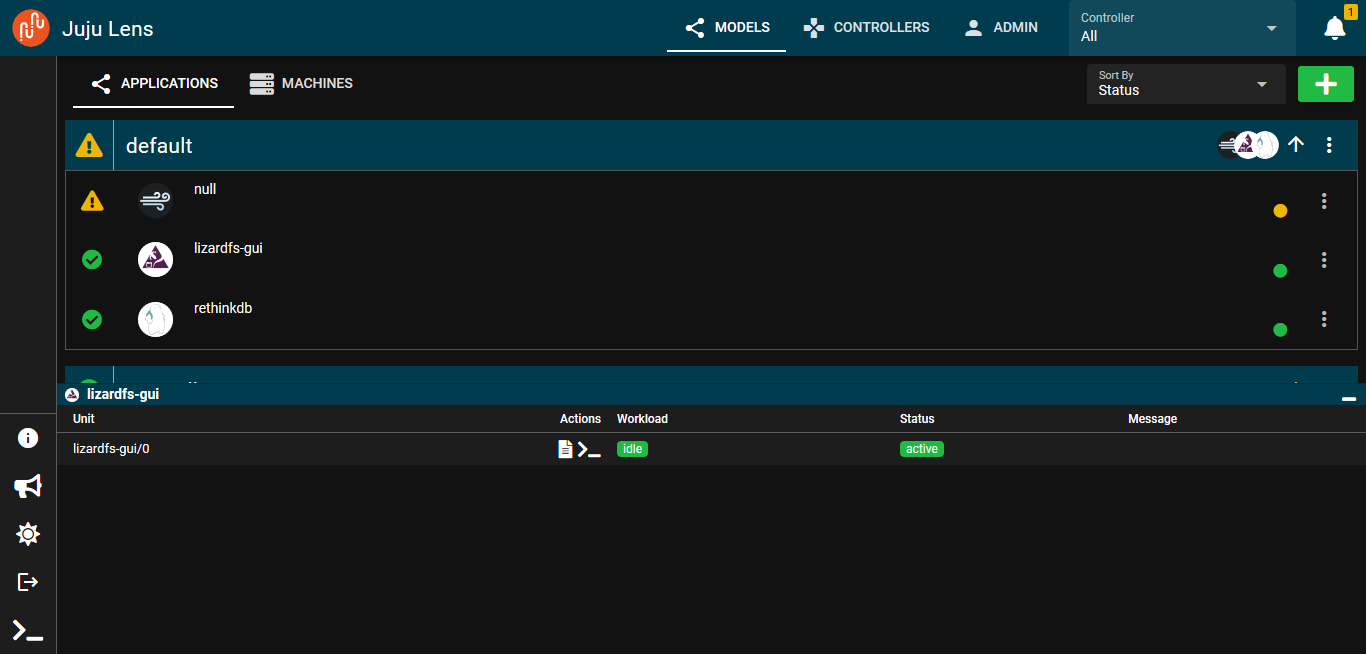Screen dimensions: 1366x654
Task: Click the lizardfs-gui panel title text
Action: click(x=123, y=395)
